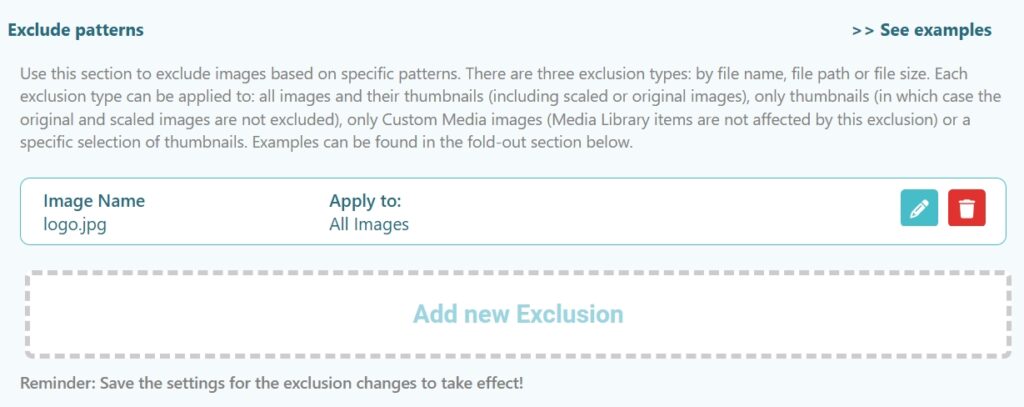Image resolution: width=1024 pixels, height=407 pixels.
Task: Delete the logo.jpg exclusion via trash icon
Action: pos(967,209)
